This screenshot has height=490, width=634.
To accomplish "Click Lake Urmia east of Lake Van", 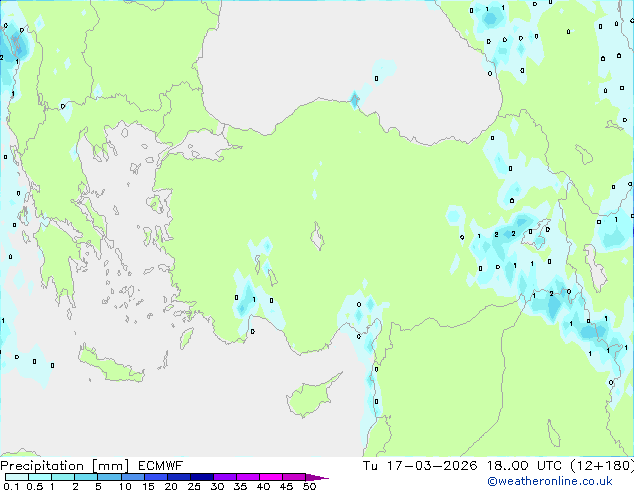I will click(594, 267).
